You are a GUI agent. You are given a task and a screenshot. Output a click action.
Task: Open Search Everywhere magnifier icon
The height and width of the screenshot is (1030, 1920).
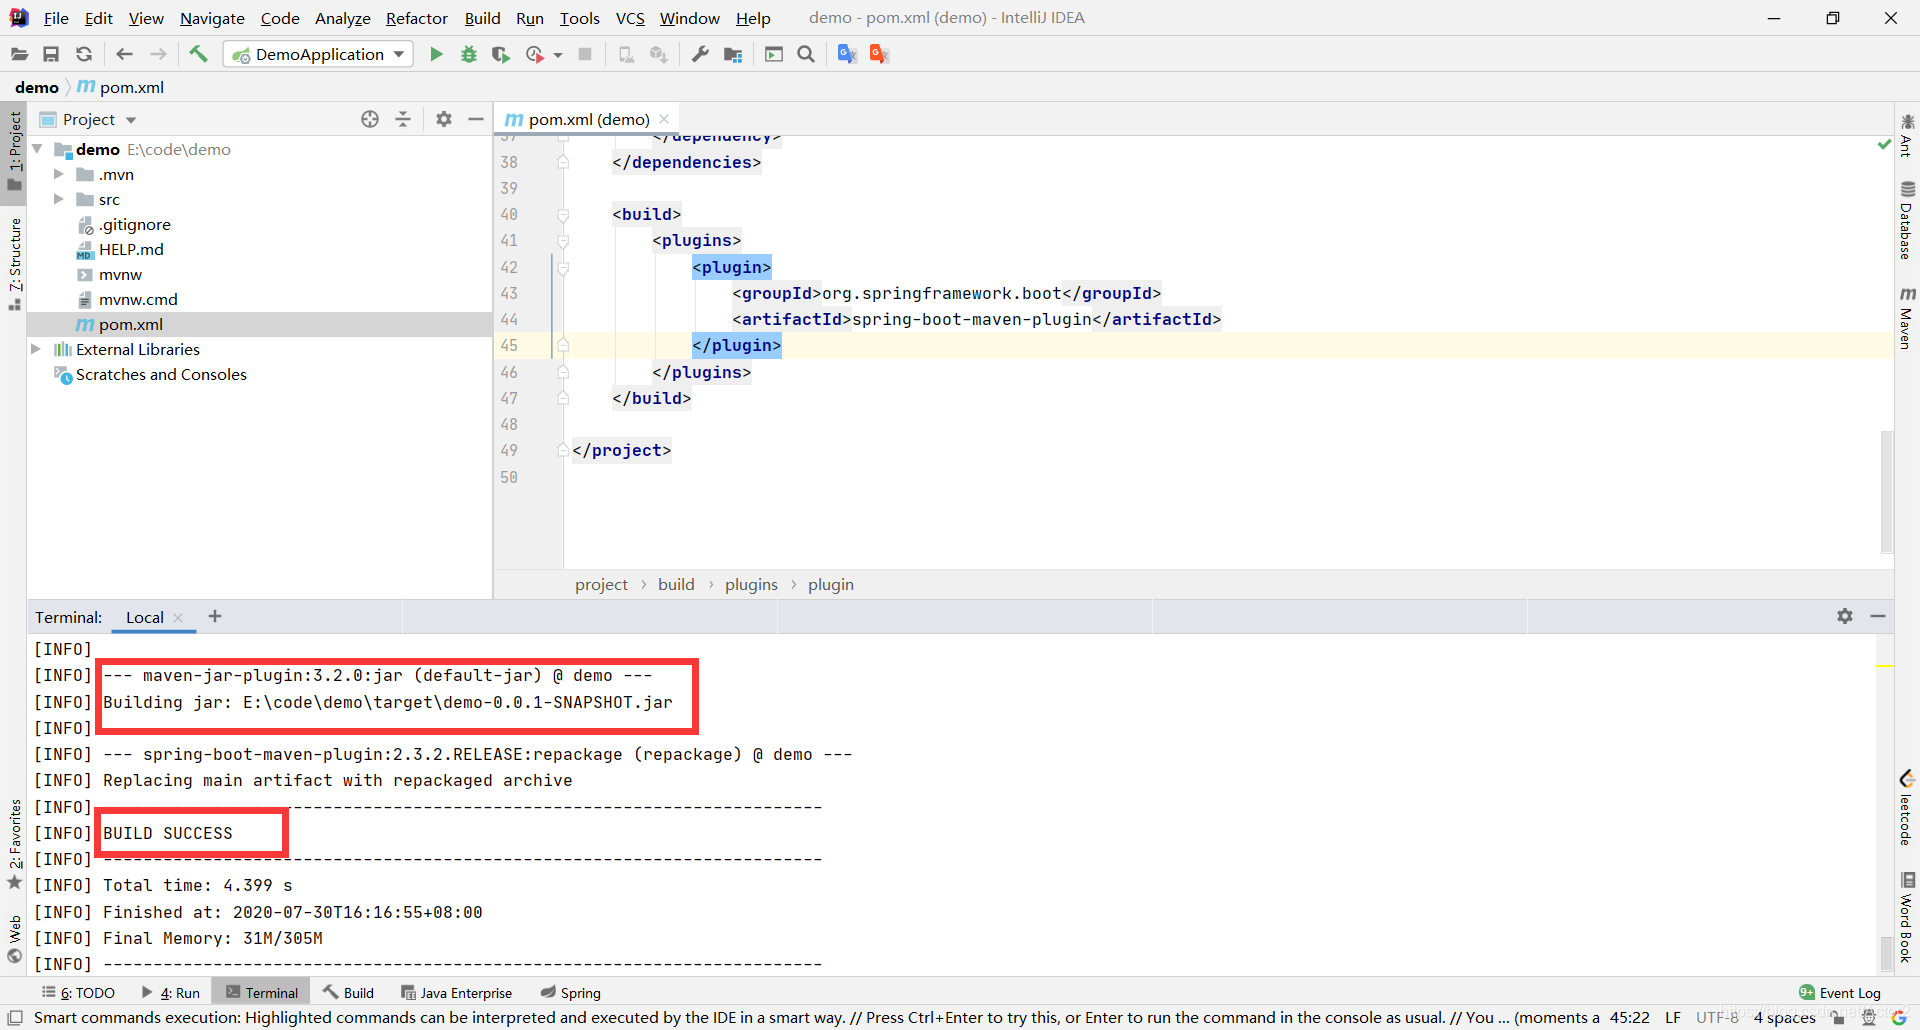(806, 54)
